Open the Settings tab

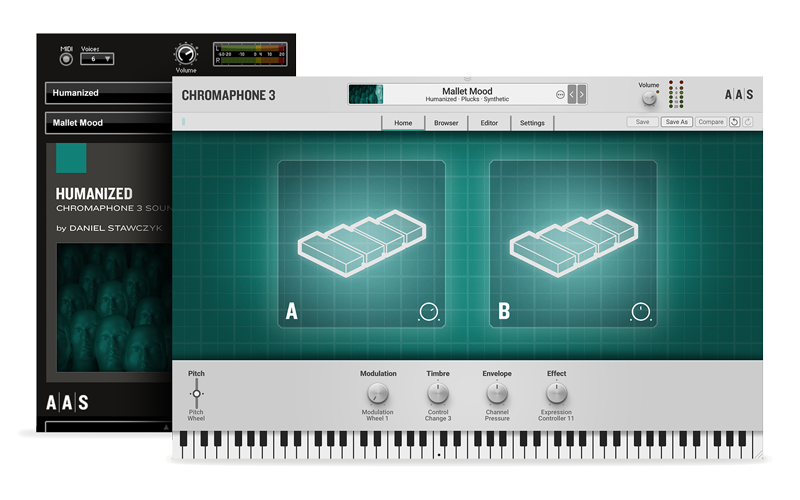click(532, 123)
